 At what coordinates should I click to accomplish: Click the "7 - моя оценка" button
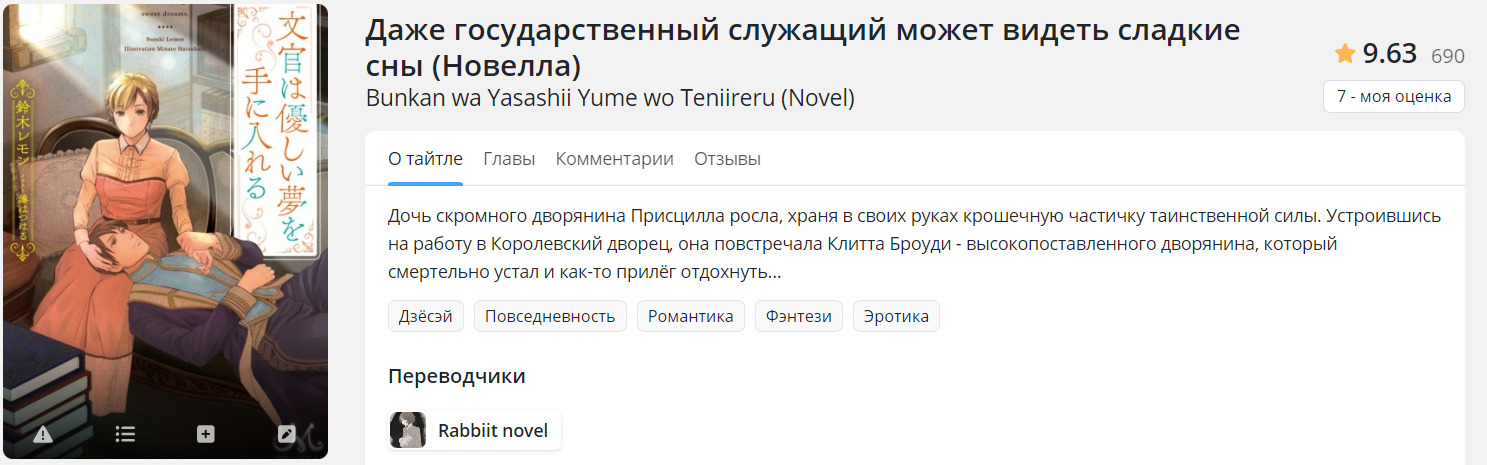(x=1393, y=97)
